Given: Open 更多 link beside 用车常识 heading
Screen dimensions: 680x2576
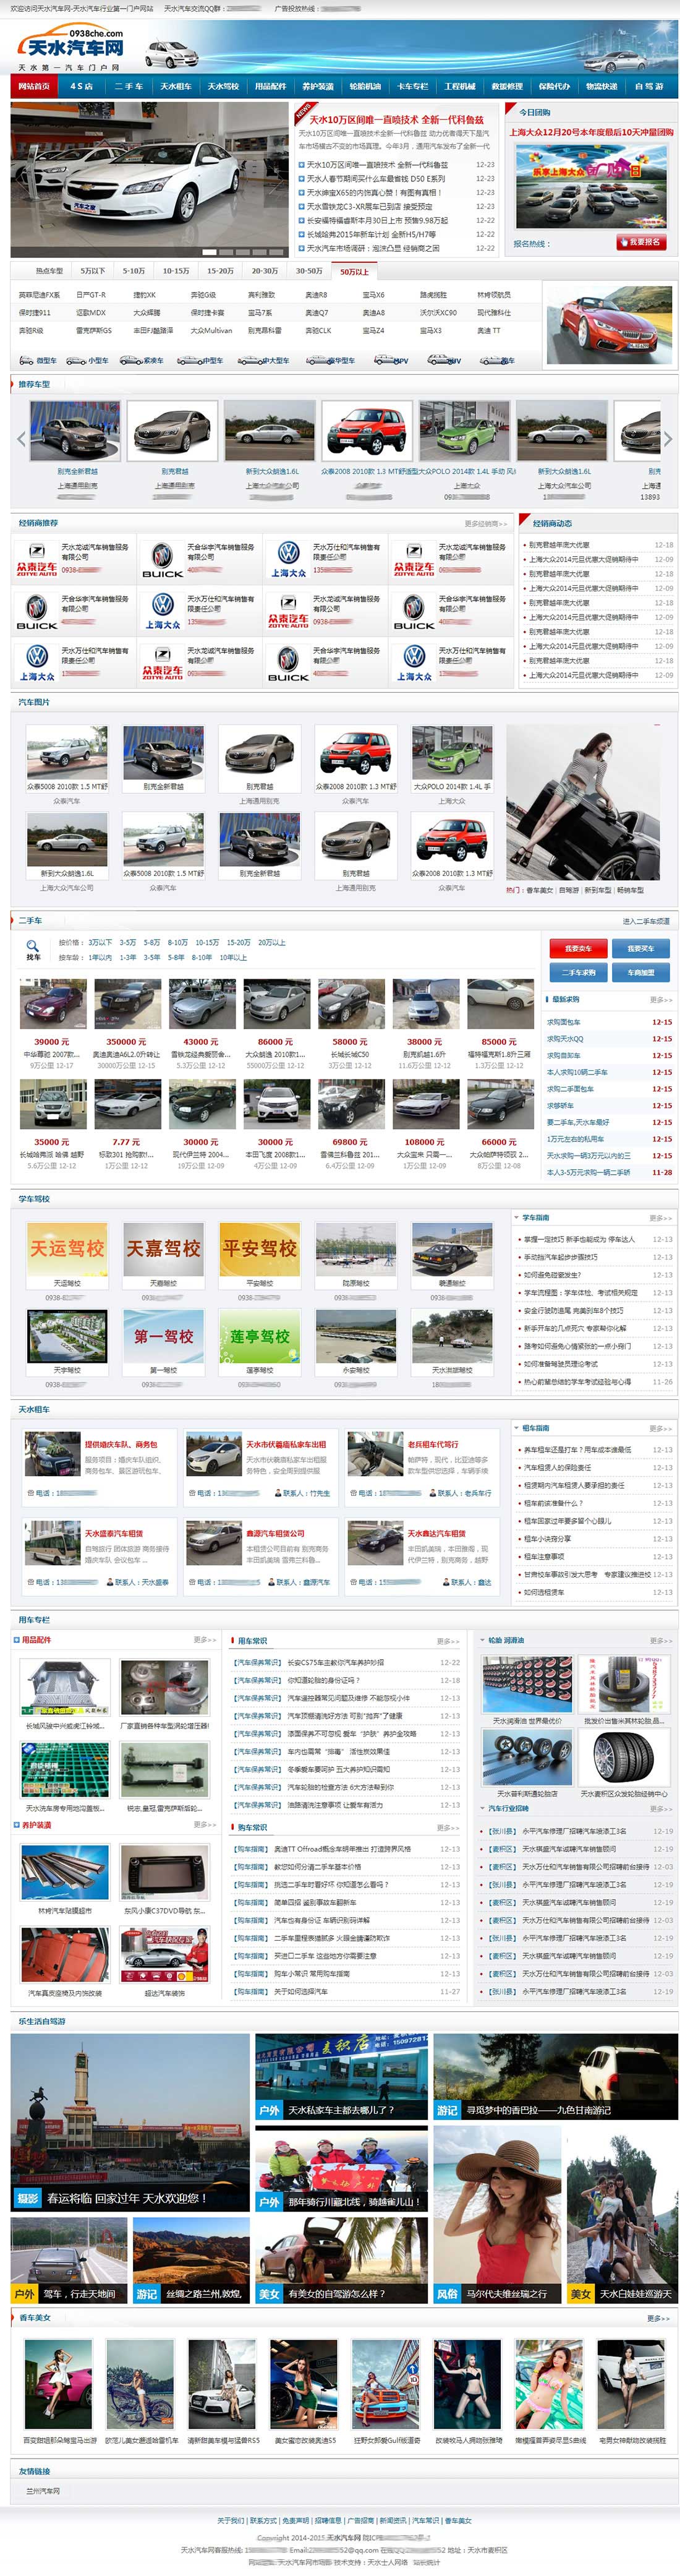Looking at the screenshot, I should (448, 1641).
